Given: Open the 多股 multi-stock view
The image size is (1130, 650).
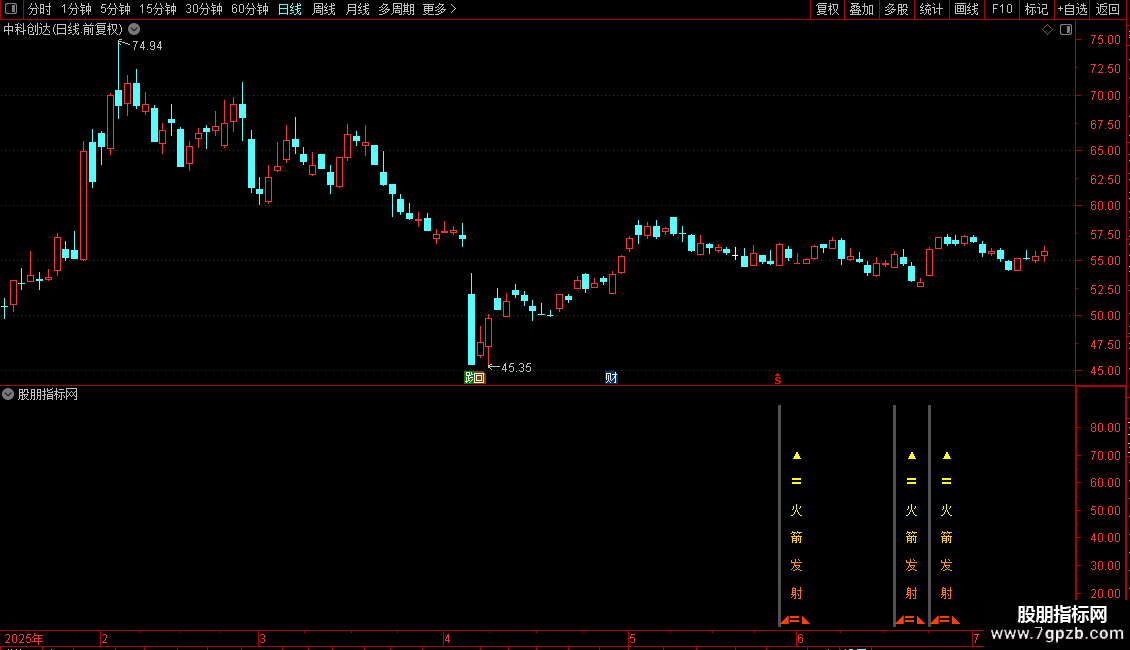Looking at the screenshot, I should 896,9.
